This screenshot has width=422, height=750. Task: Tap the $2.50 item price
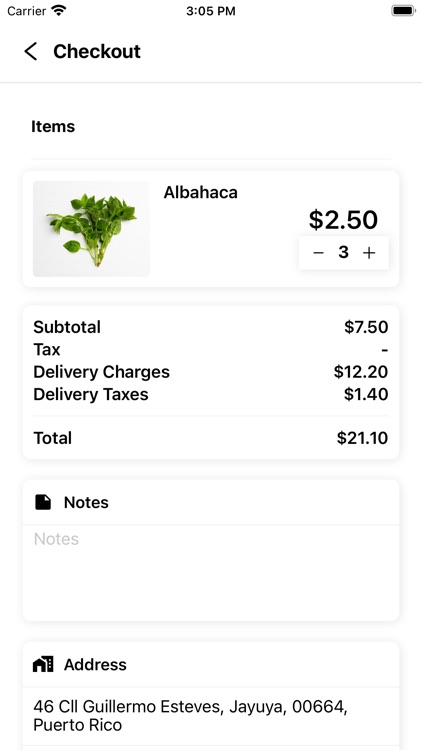point(343,220)
